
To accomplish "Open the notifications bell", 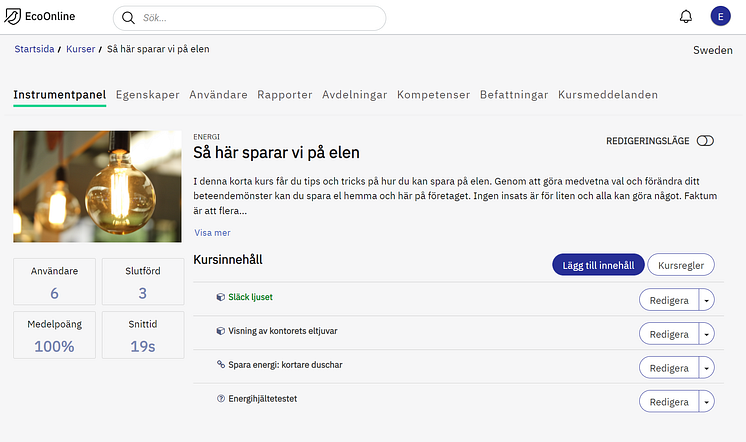I will pos(686,17).
